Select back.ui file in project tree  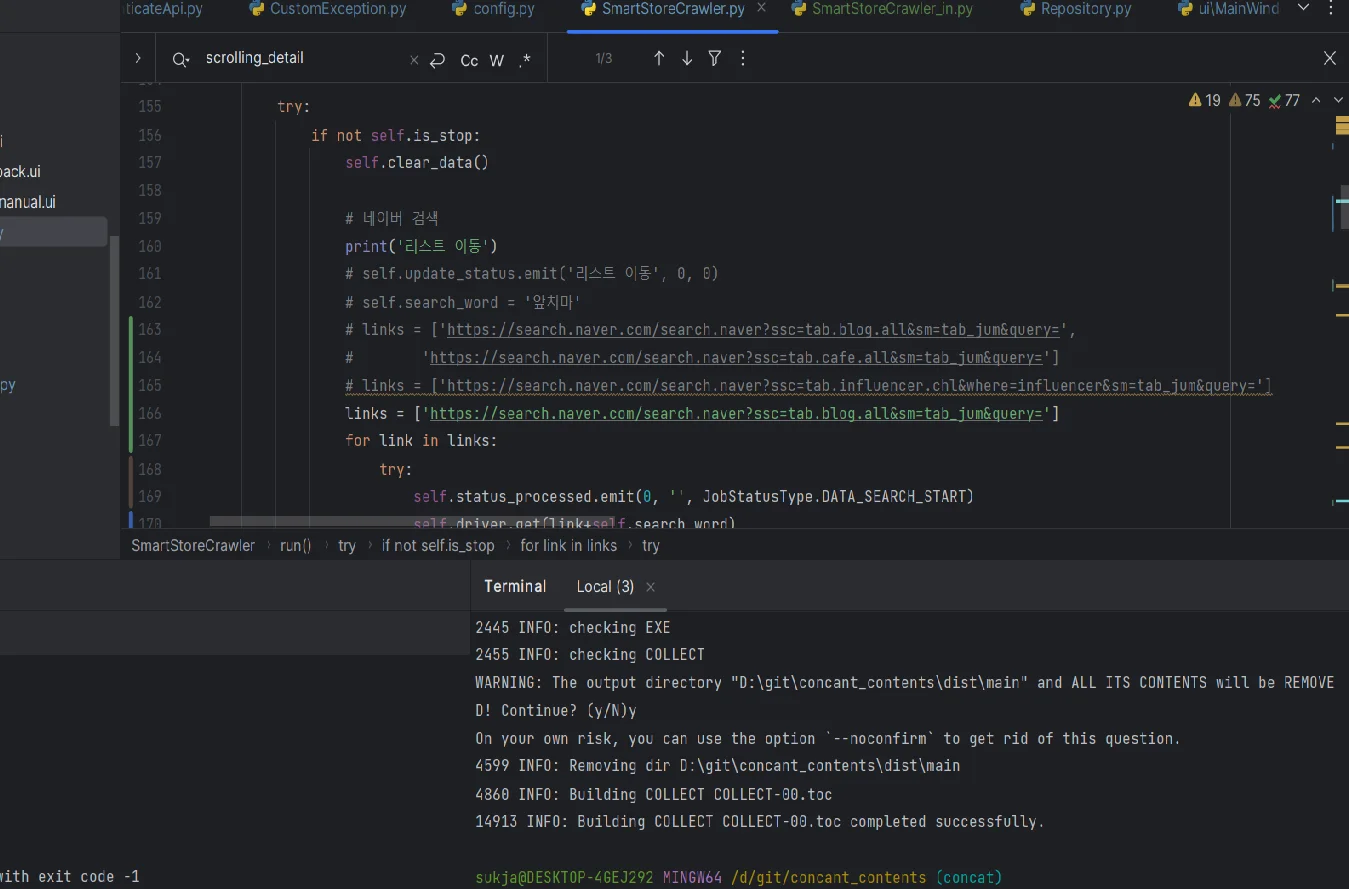pyautogui.click(x=21, y=172)
